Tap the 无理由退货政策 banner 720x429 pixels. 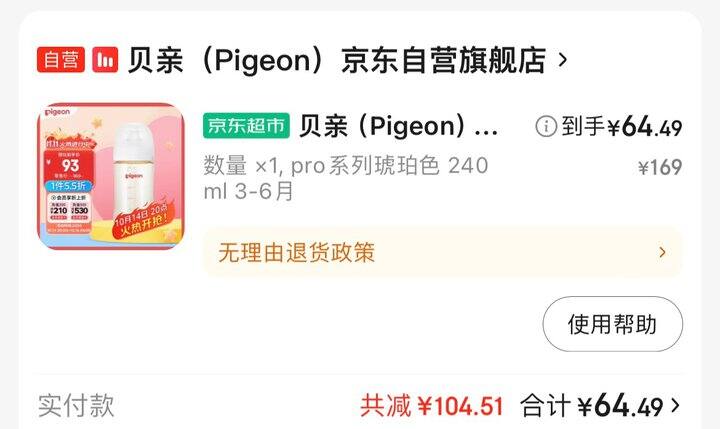443,252
